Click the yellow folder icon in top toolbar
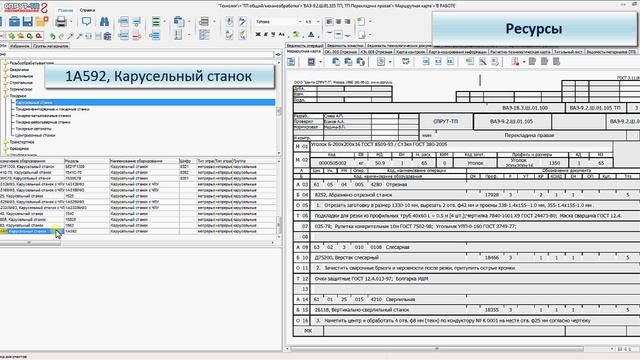 coord(42,21)
